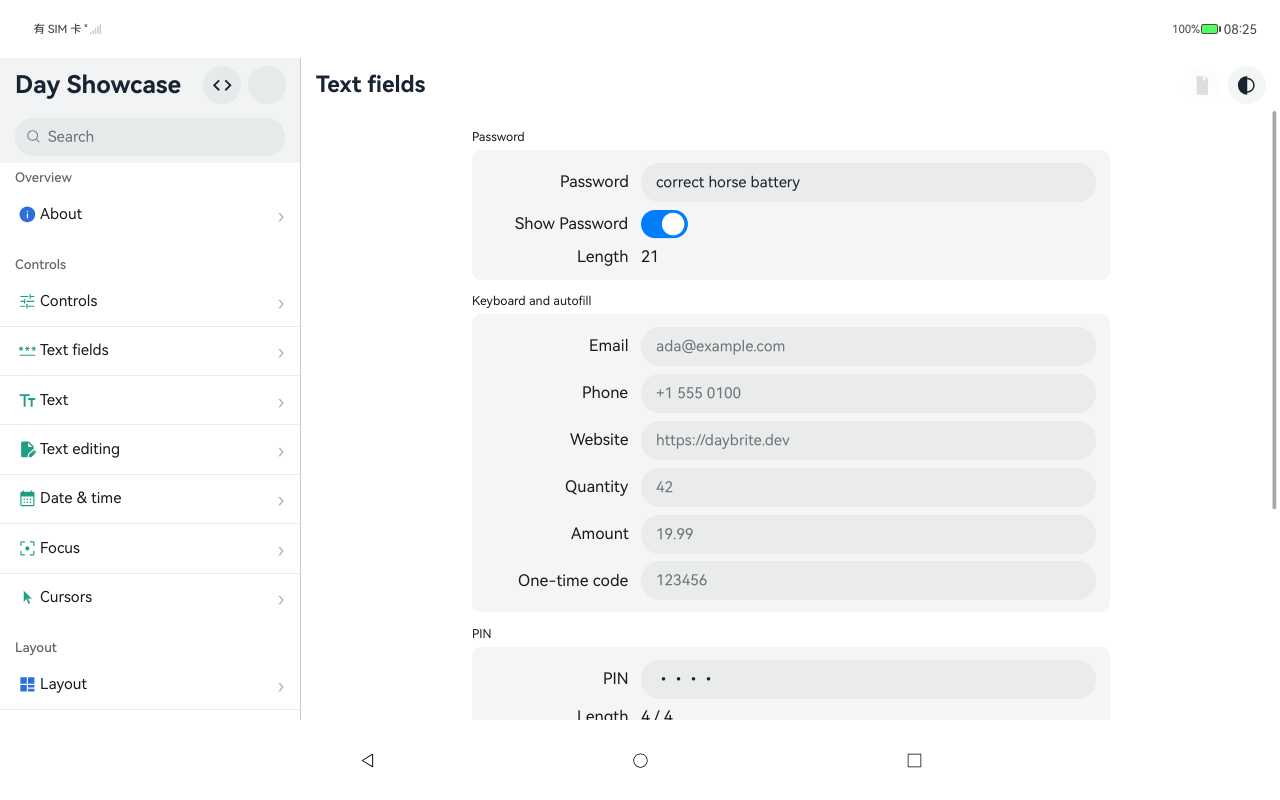Screen dimensions: 1280x800
Task: Click the Controls sliders icon
Action: (27, 301)
